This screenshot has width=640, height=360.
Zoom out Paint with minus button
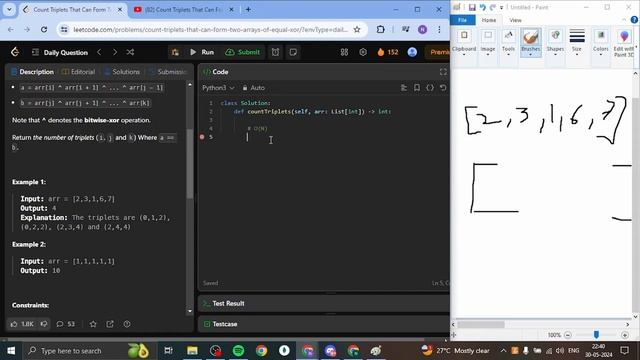[x=567, y=335]
